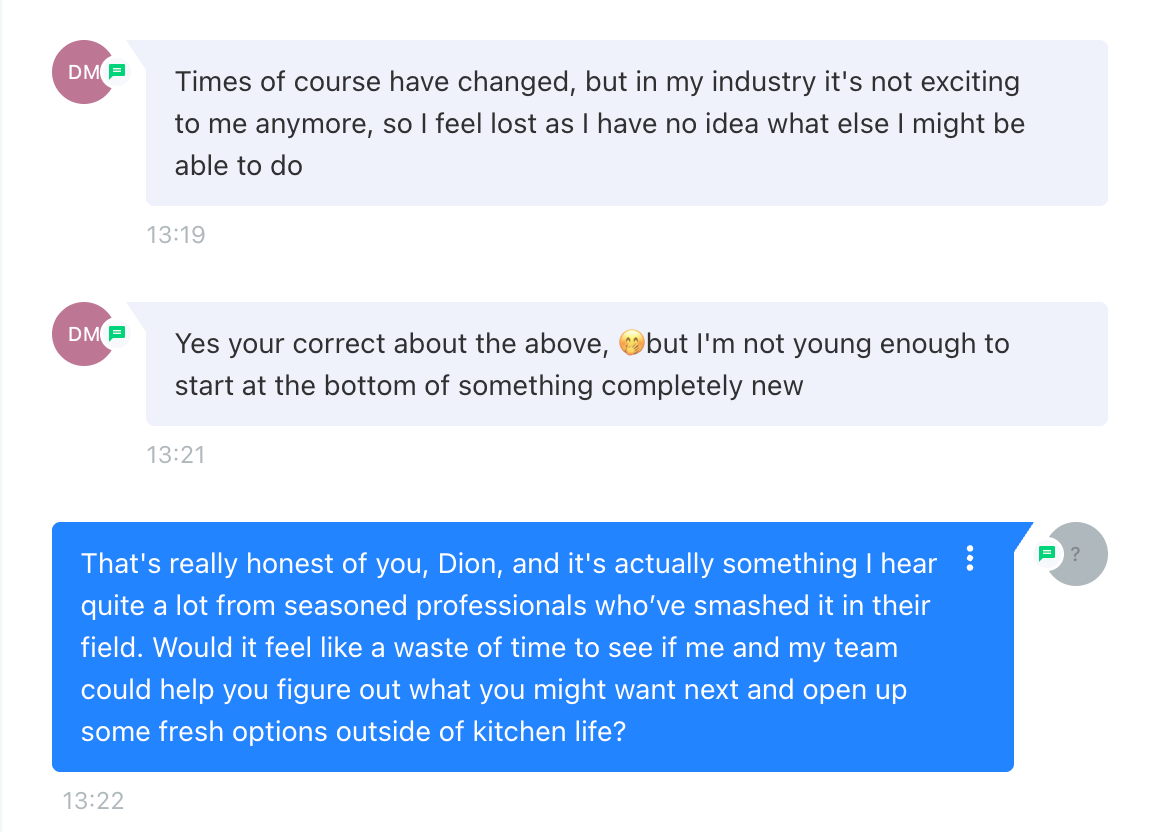The width and height of the screenshot is (1158, 832).
Task: Click the green chat badge on Dion's second avatar
Action: 117,334
